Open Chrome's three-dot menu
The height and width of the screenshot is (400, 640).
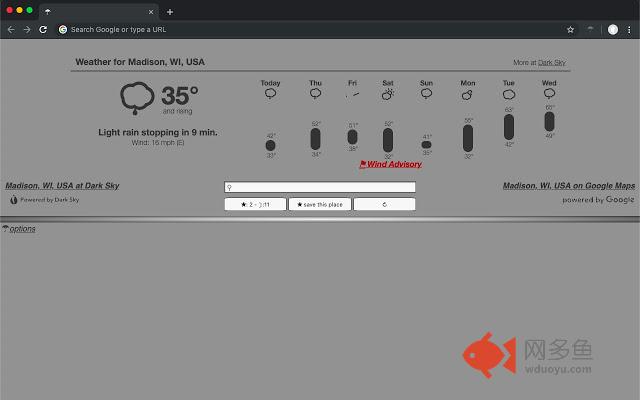tap(630, 30)
